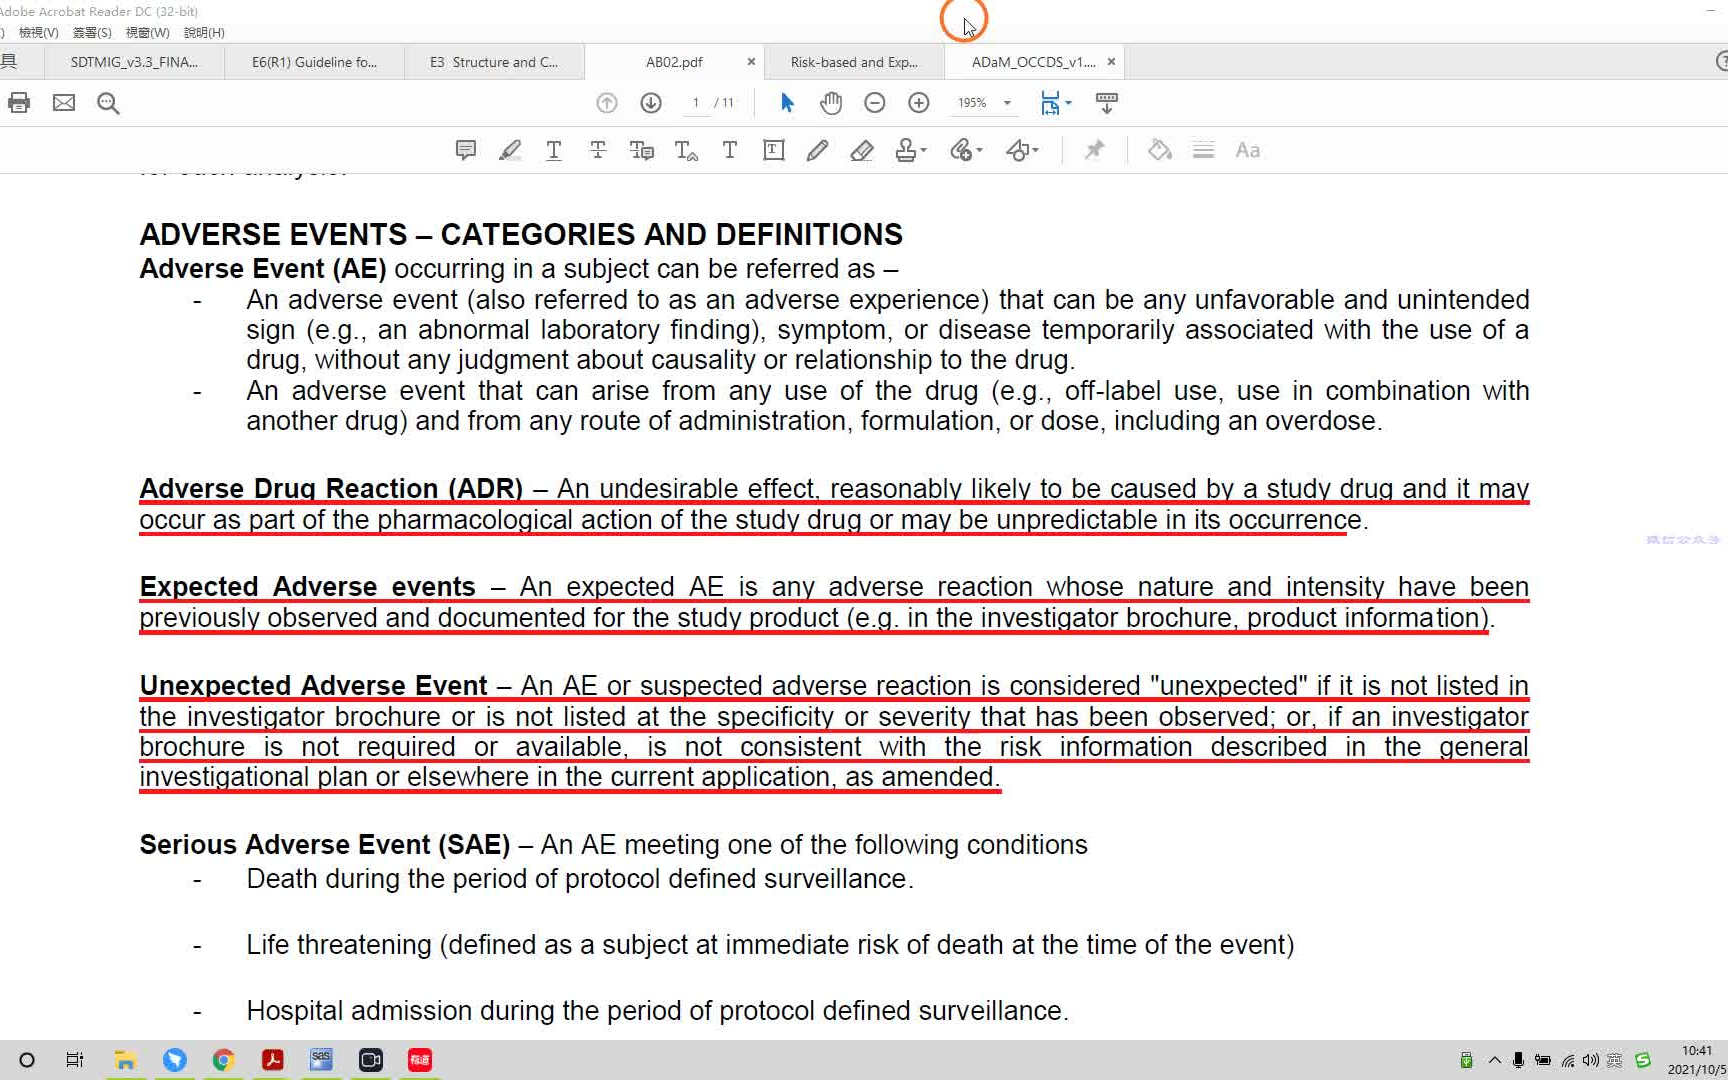This screenshot has width=1728, height=1080.
Task: Switch to E6(R1) Guideline tab
Action: coord(314,62)
